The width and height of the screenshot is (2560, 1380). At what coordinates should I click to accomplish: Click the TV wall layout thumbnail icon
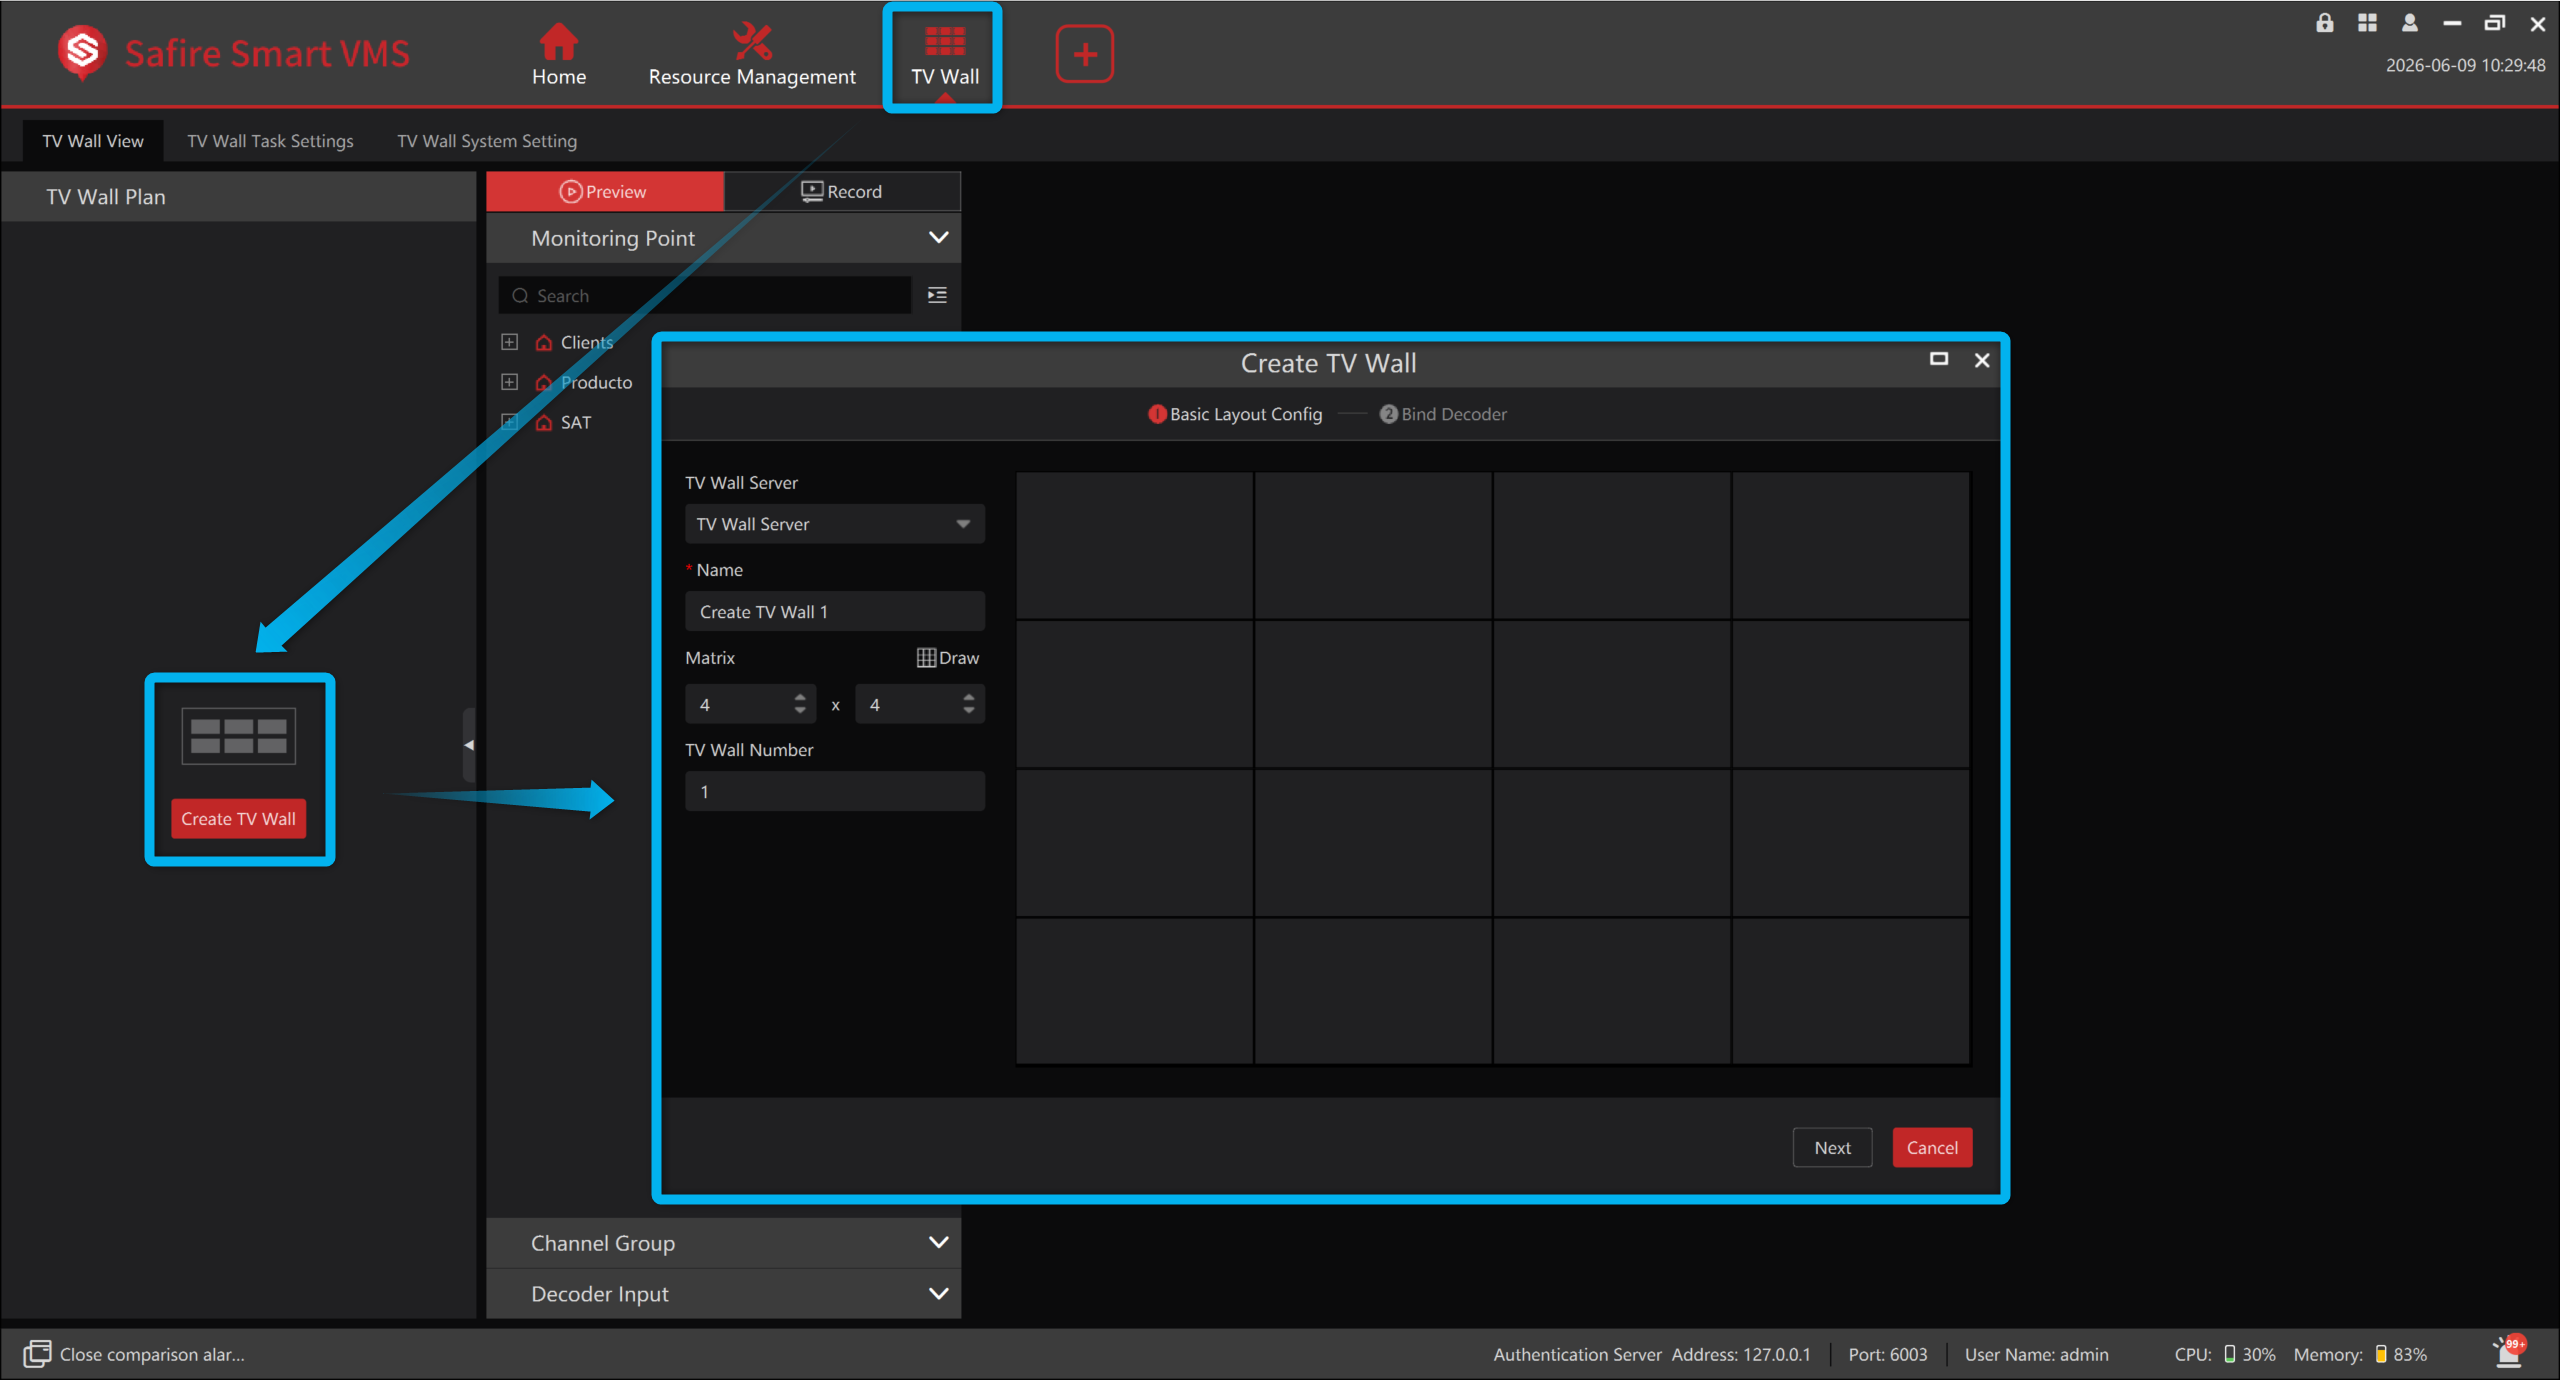click(x=239, y=736)
